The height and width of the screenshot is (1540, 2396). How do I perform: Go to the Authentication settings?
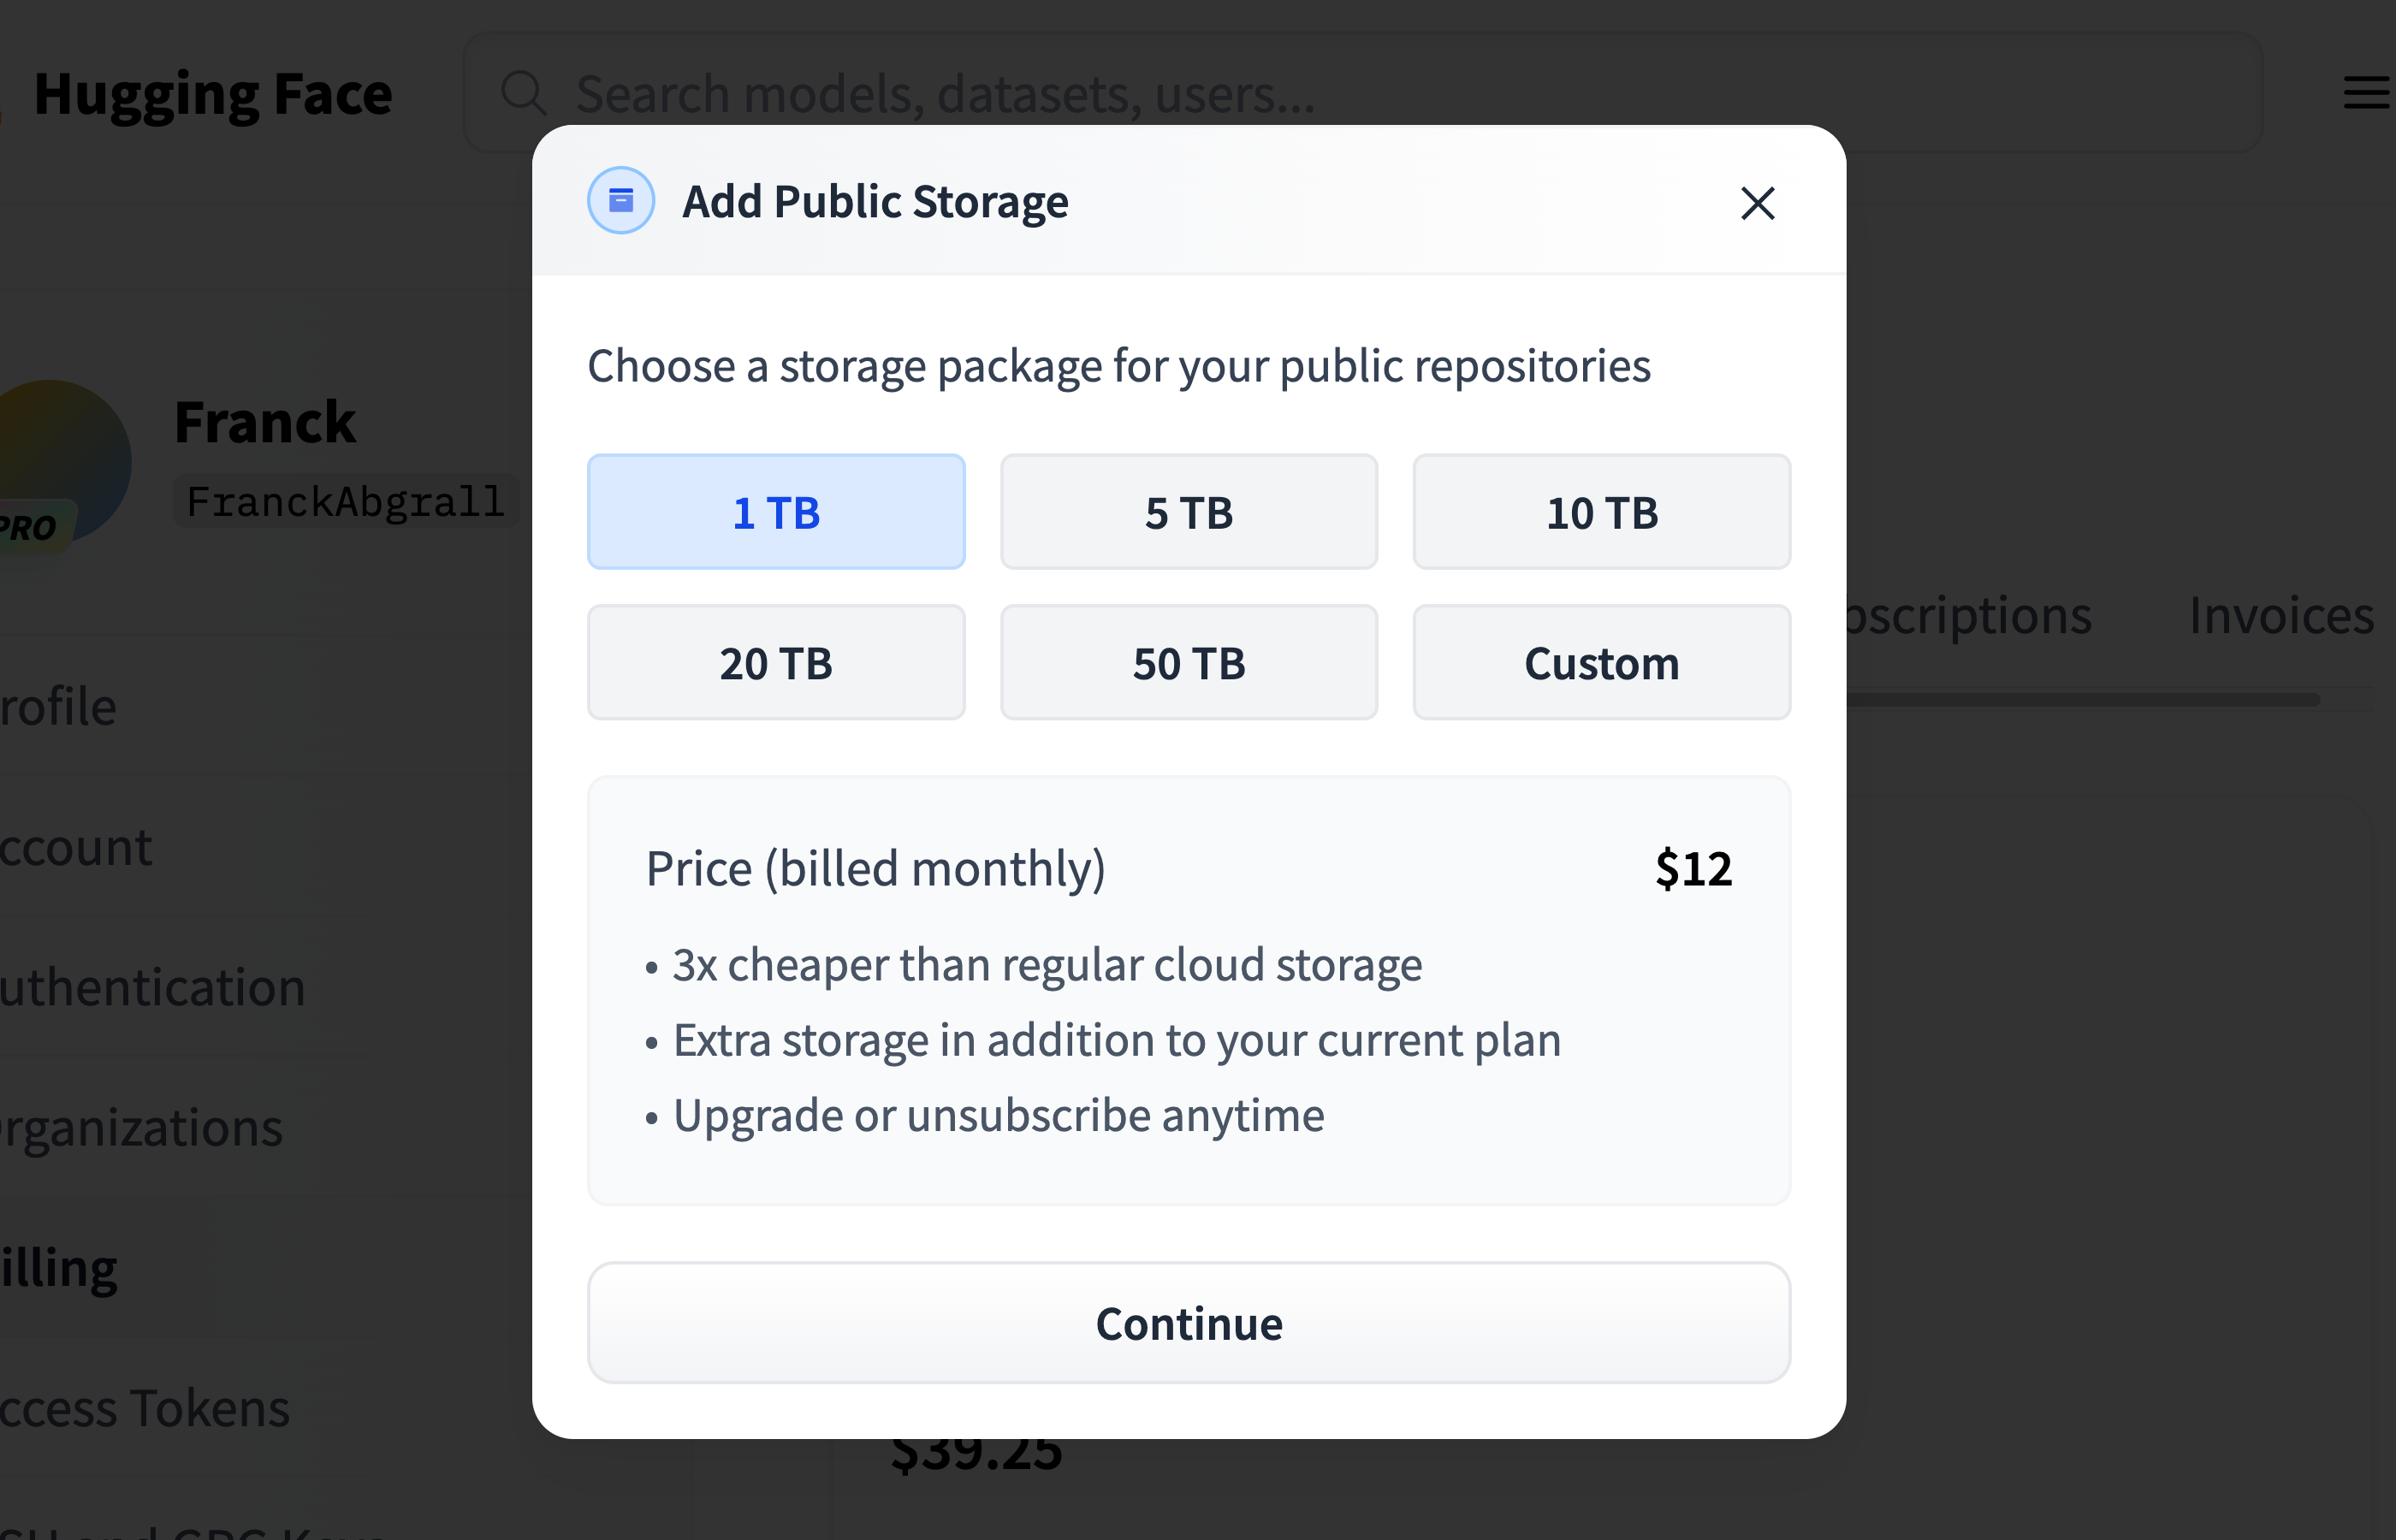pyautogui.click(x=153, y=987)
